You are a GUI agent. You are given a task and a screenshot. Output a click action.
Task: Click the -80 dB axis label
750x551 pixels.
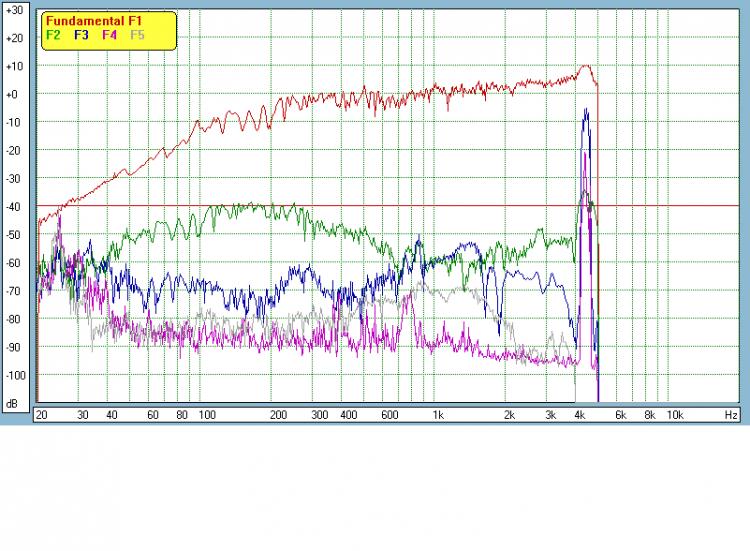(13, 320)
